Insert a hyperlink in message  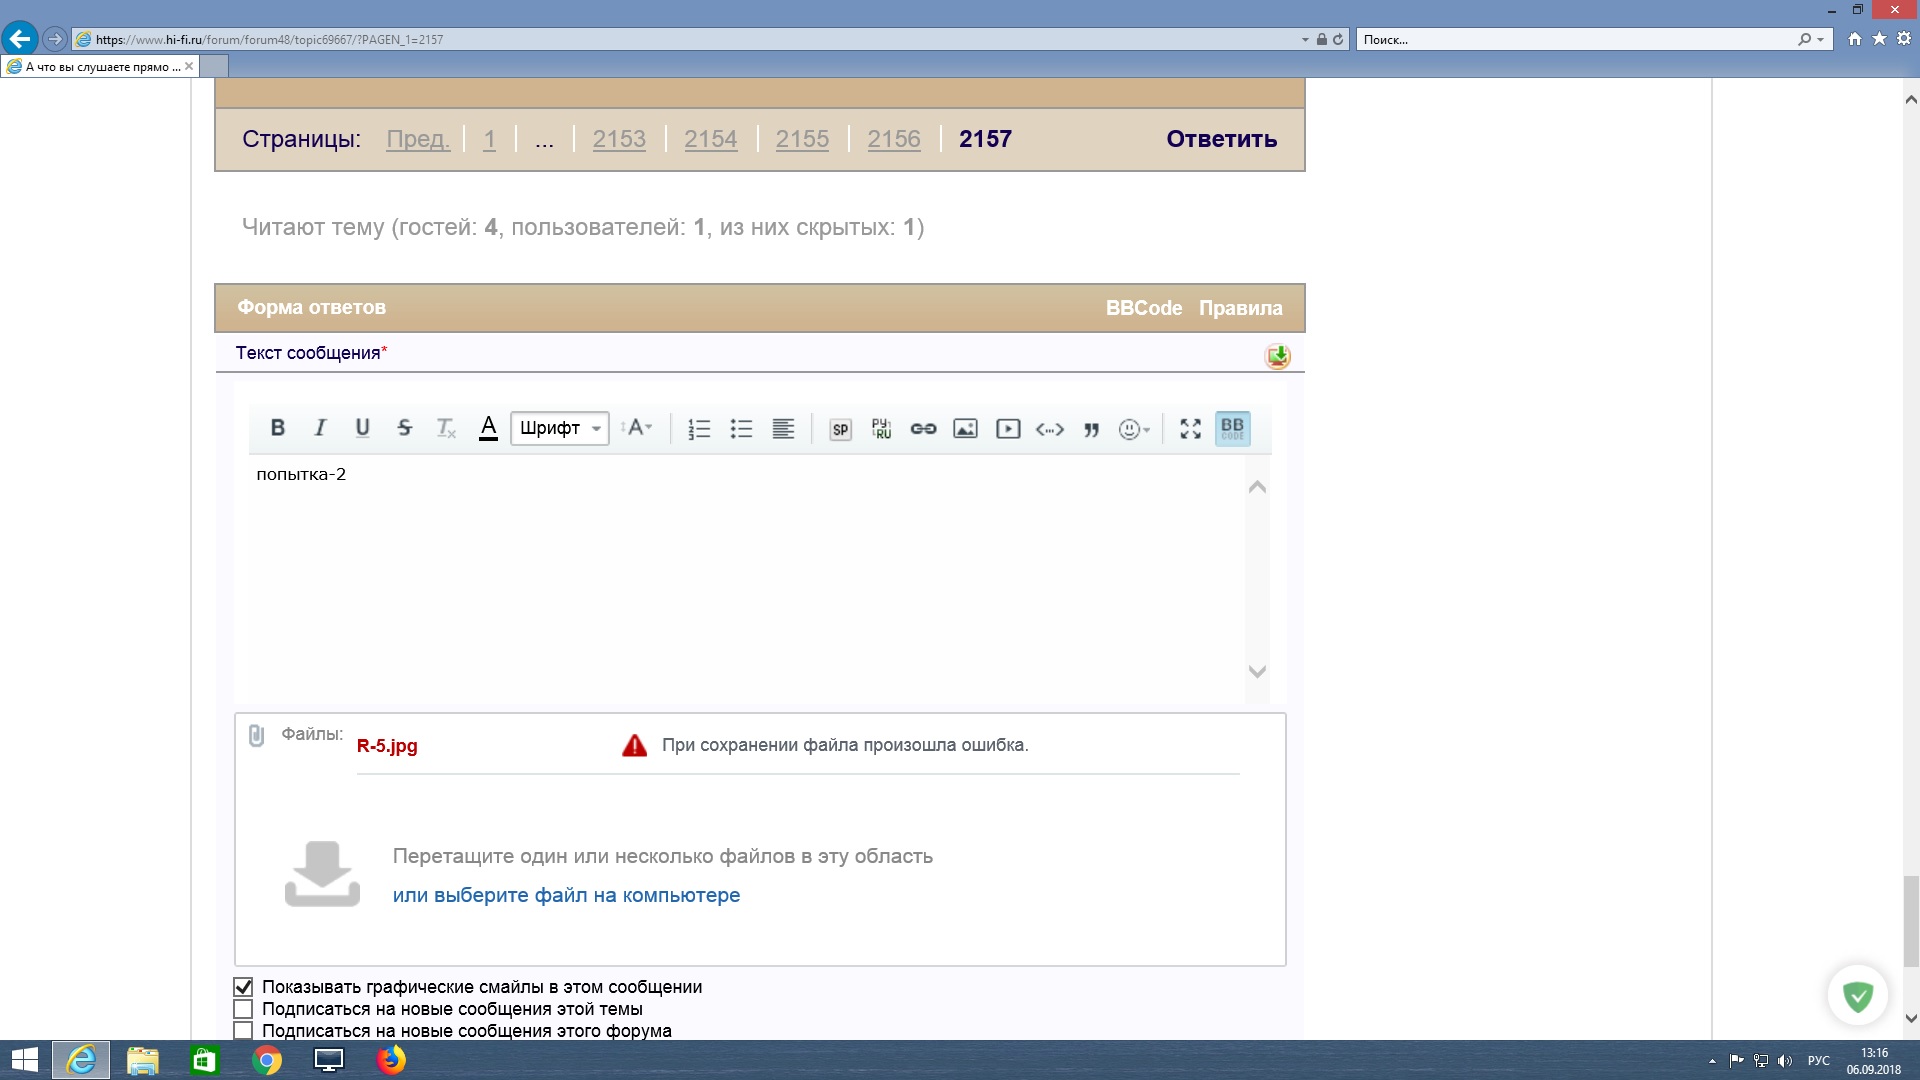click(x=923, y=429)
